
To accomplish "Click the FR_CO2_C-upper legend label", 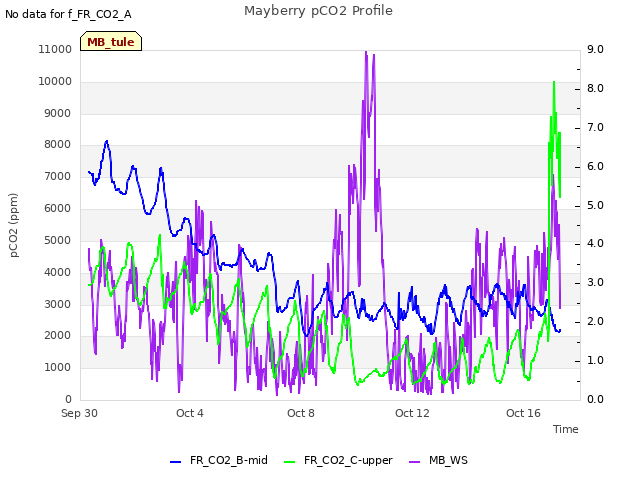I will tap(348, 460).
